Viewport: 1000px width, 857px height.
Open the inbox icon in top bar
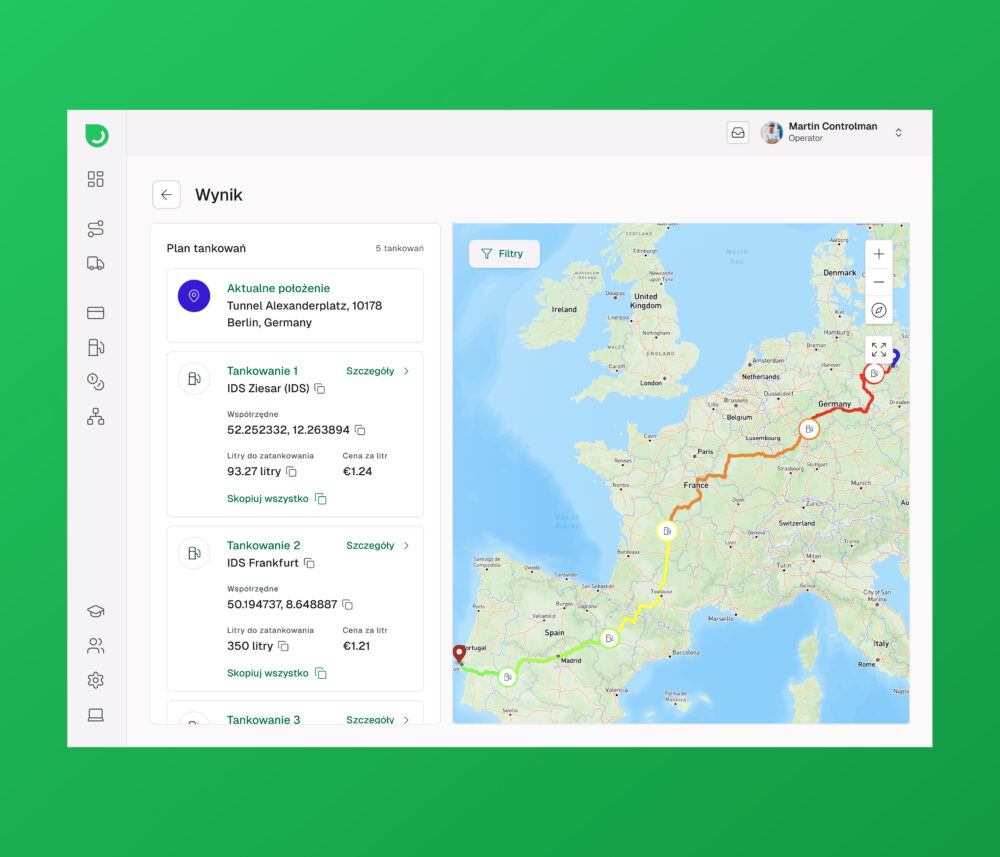pos(738,133)
